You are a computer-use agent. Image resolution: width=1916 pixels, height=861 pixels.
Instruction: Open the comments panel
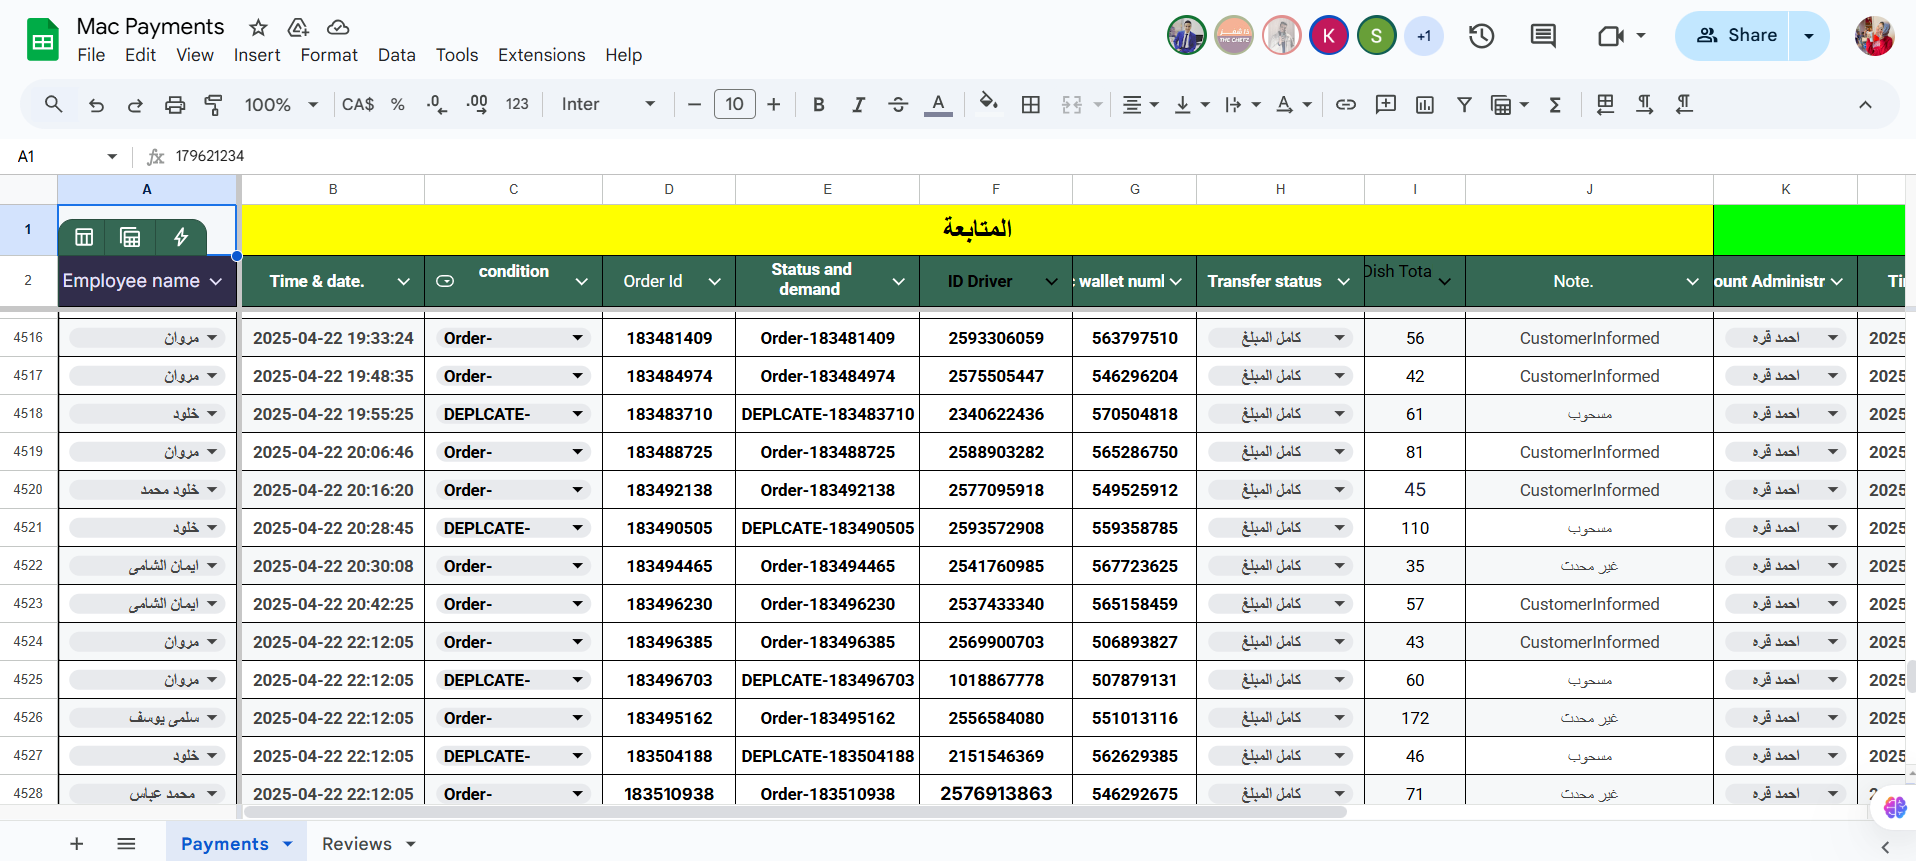(x=1543, y=36)
